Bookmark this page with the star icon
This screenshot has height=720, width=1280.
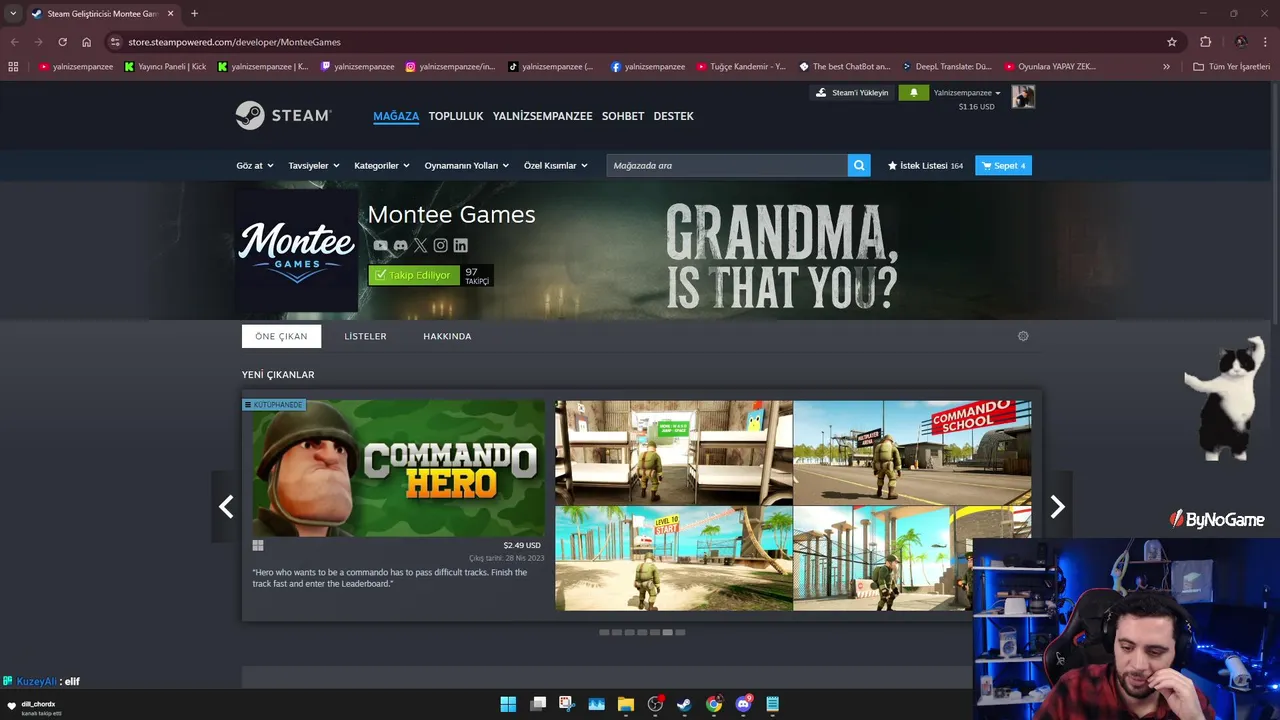click(x=1172, y=42)
